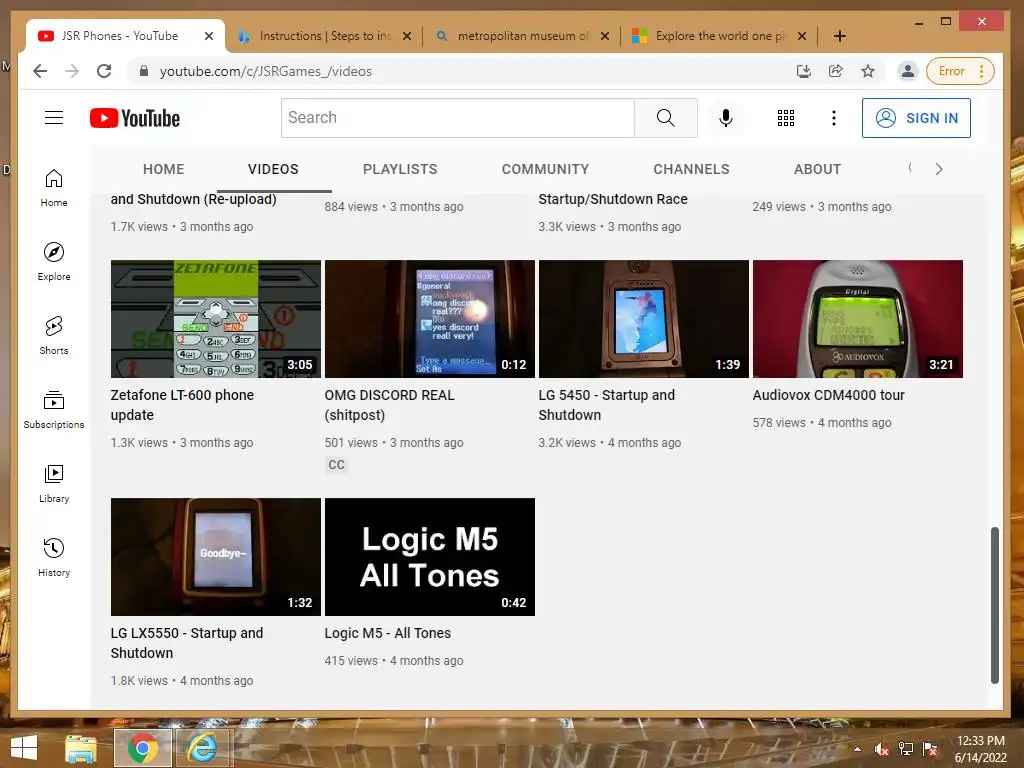Play the Zetafone keypad thumbnail video
This screenshot has width=1024, height=768.
tap(216, 319)
